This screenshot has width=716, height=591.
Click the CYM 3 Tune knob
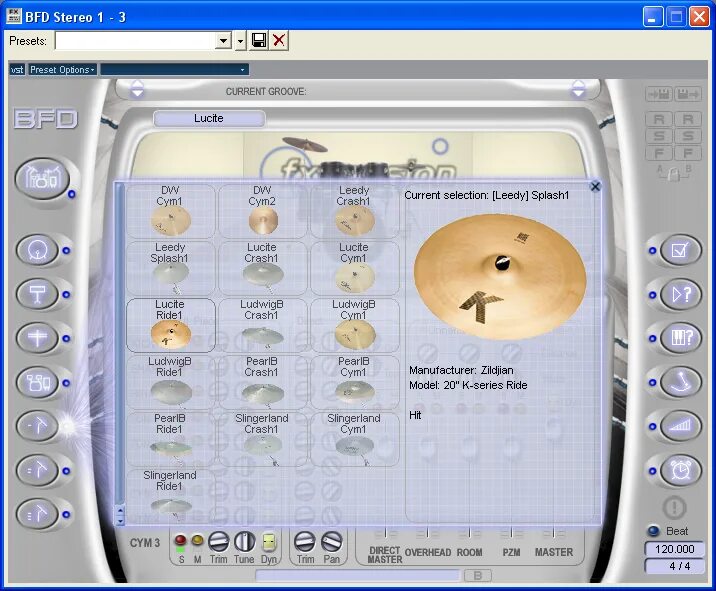244,542
